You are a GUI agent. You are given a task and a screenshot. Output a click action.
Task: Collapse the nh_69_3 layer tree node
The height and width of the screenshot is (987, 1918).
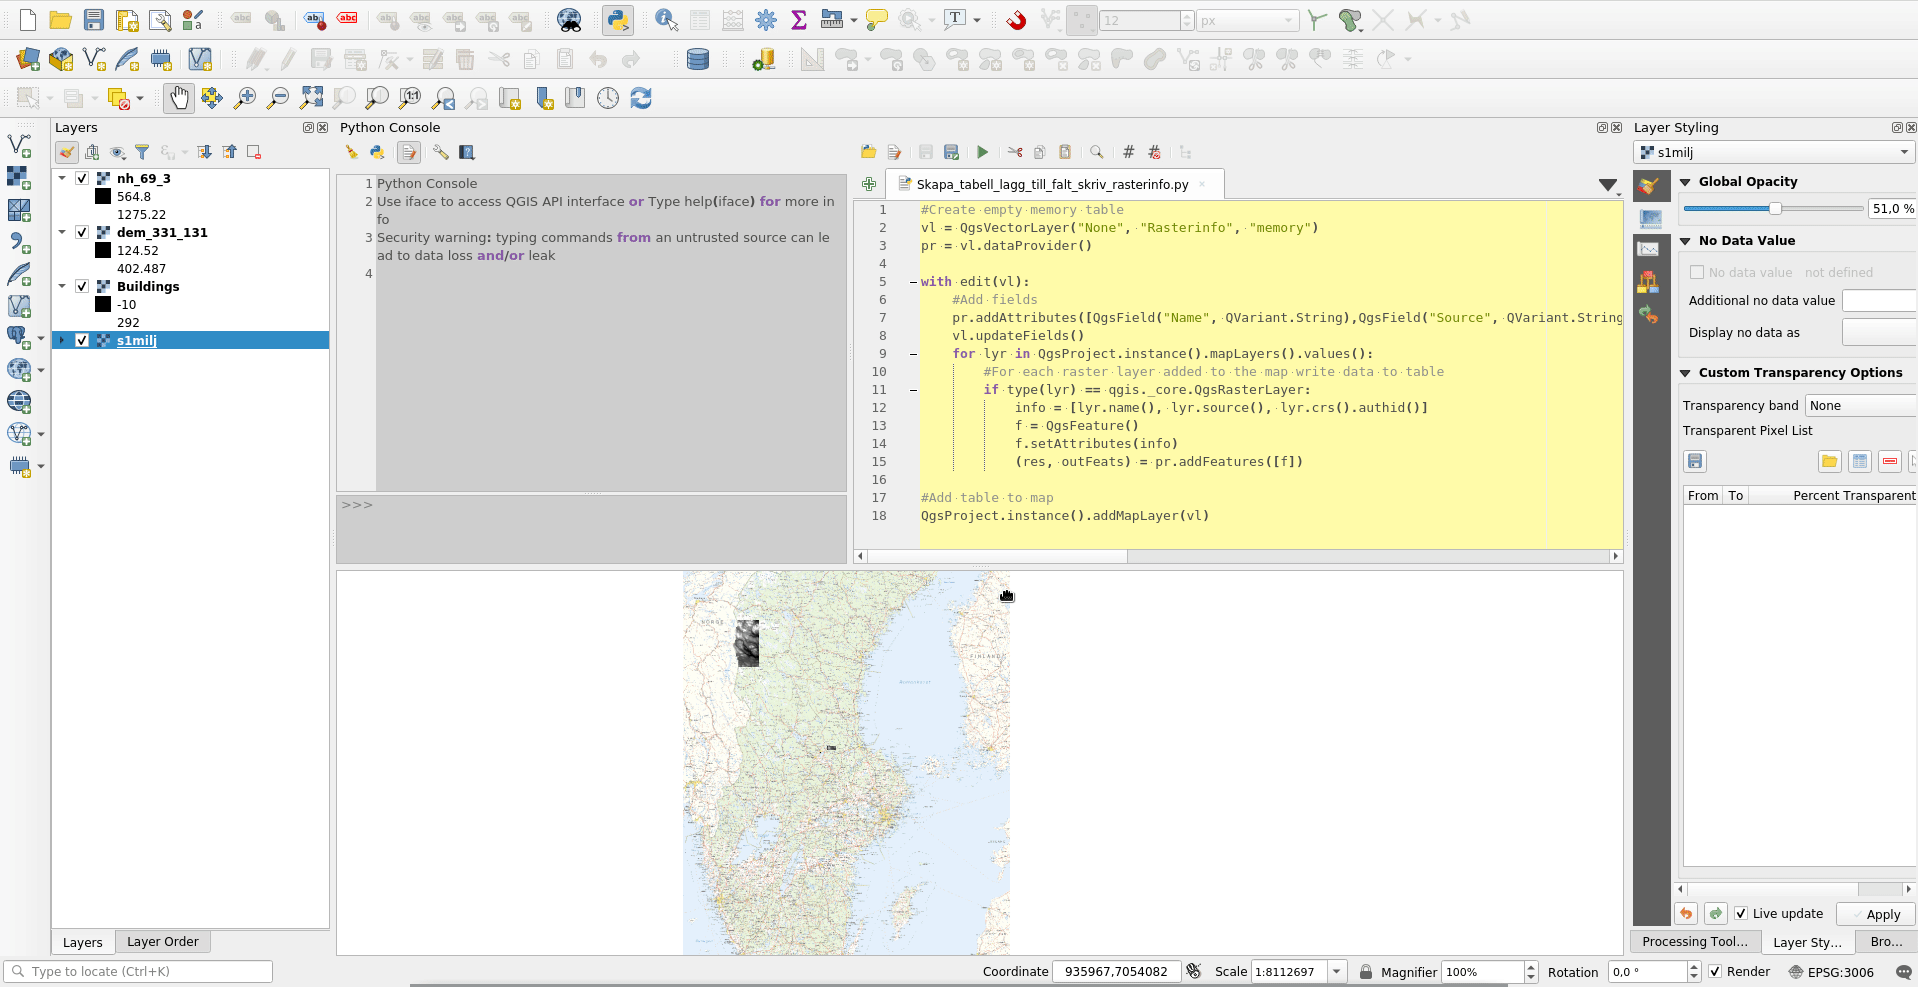click(62, 179)
